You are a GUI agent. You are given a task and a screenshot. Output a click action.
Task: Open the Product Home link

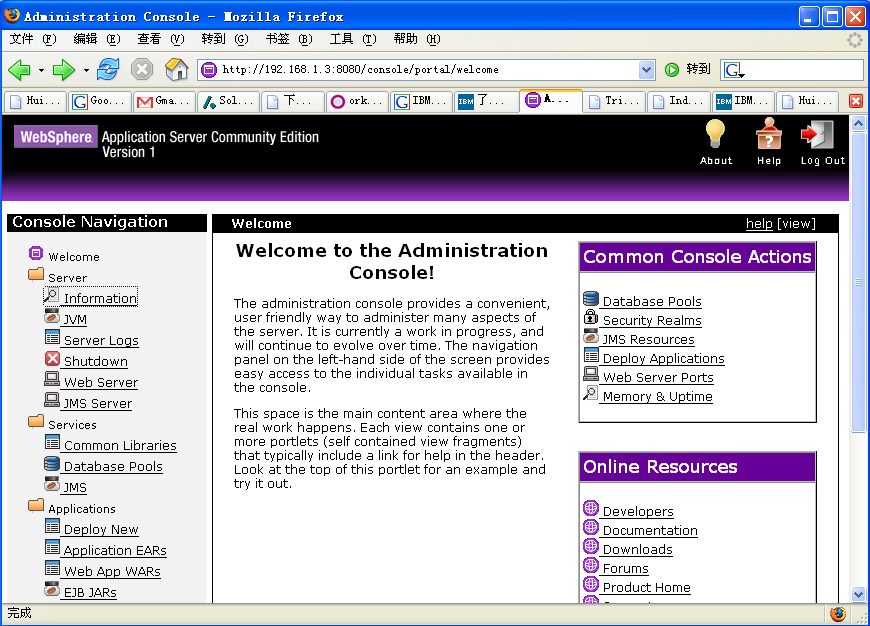[x=646, y=587]
